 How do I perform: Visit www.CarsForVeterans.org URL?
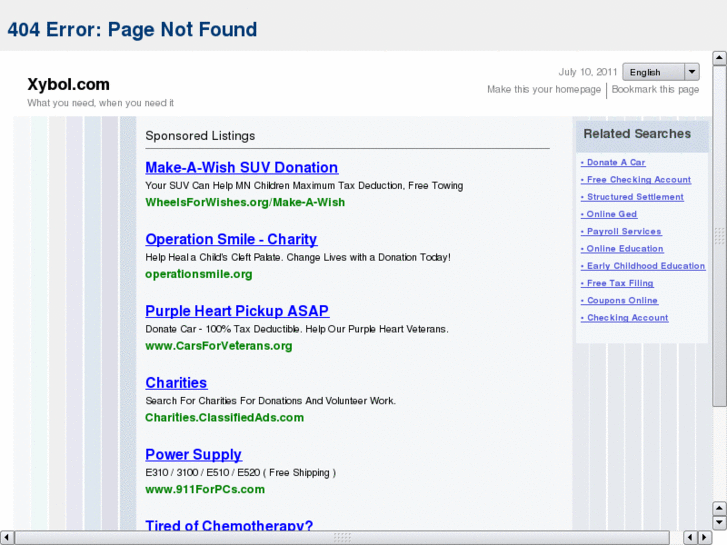(218, 346)
